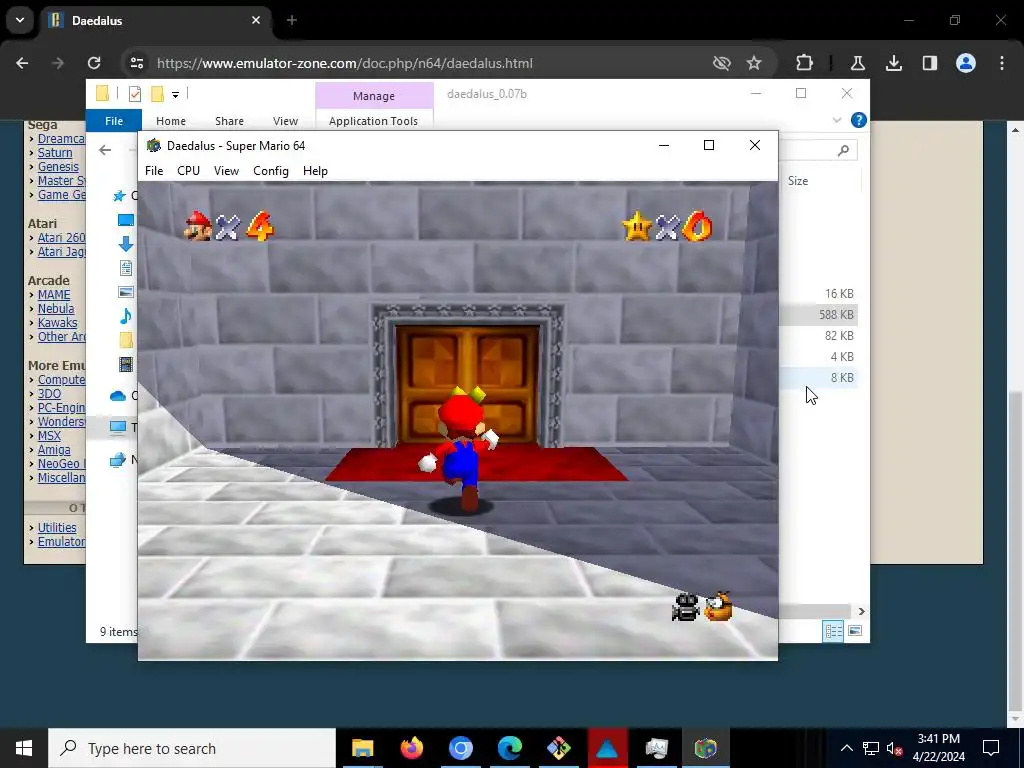This screenshot has width=1024, height=768.
Task: Open Documents icon in Explorer sidebar
Action: coord(125,268)
